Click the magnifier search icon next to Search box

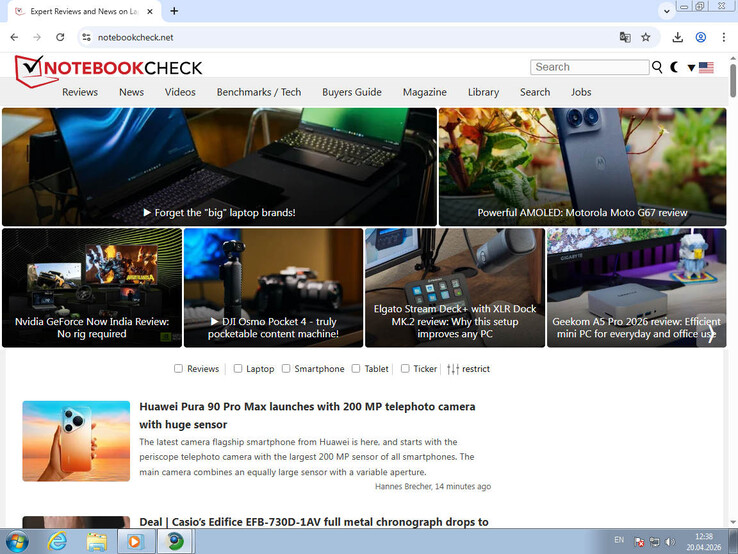[x=657, y=67]
